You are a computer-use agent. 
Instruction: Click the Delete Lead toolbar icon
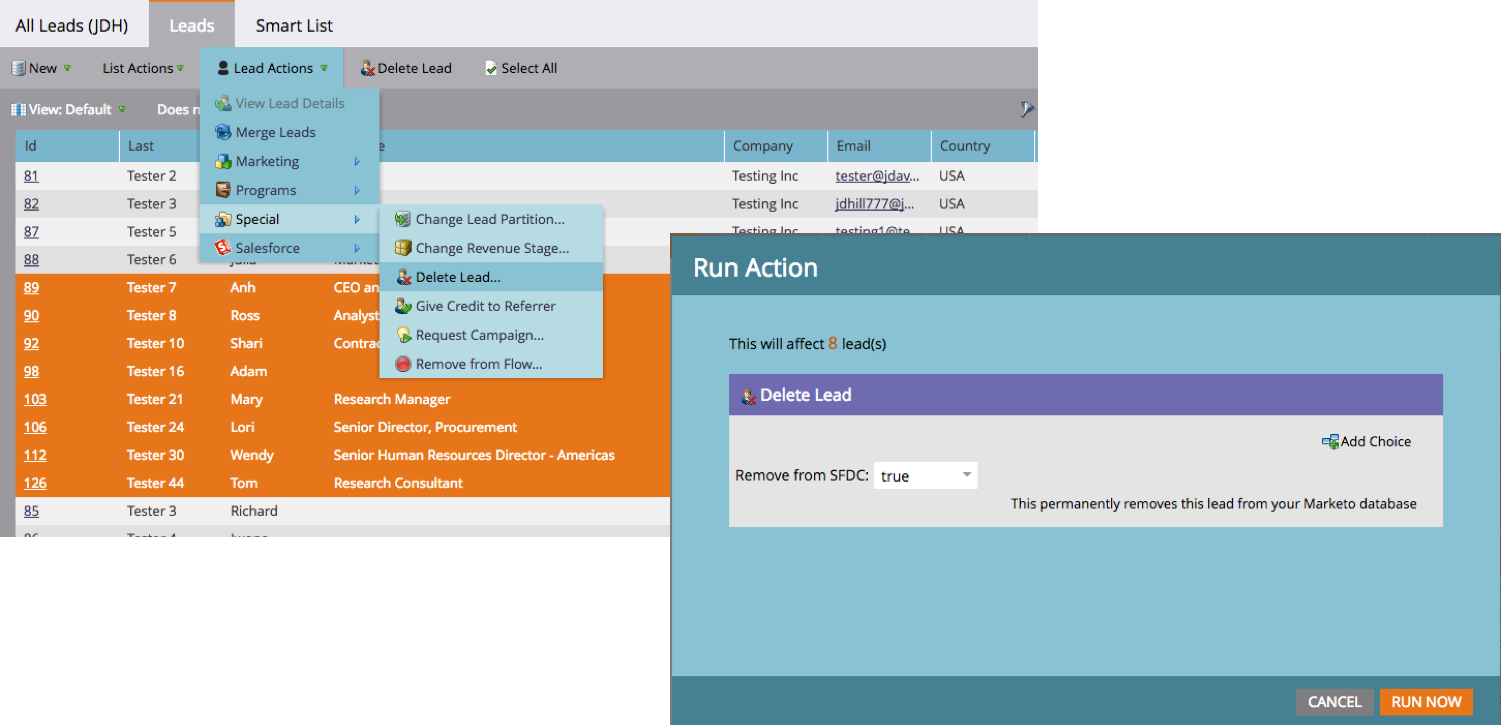(x=367, y=69)
